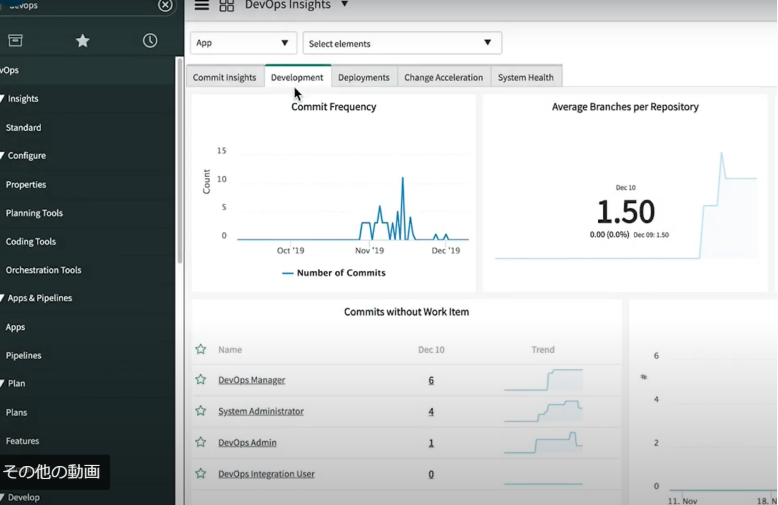
Task: Toggle the Number of Commits legend
Action: point(334,273)
